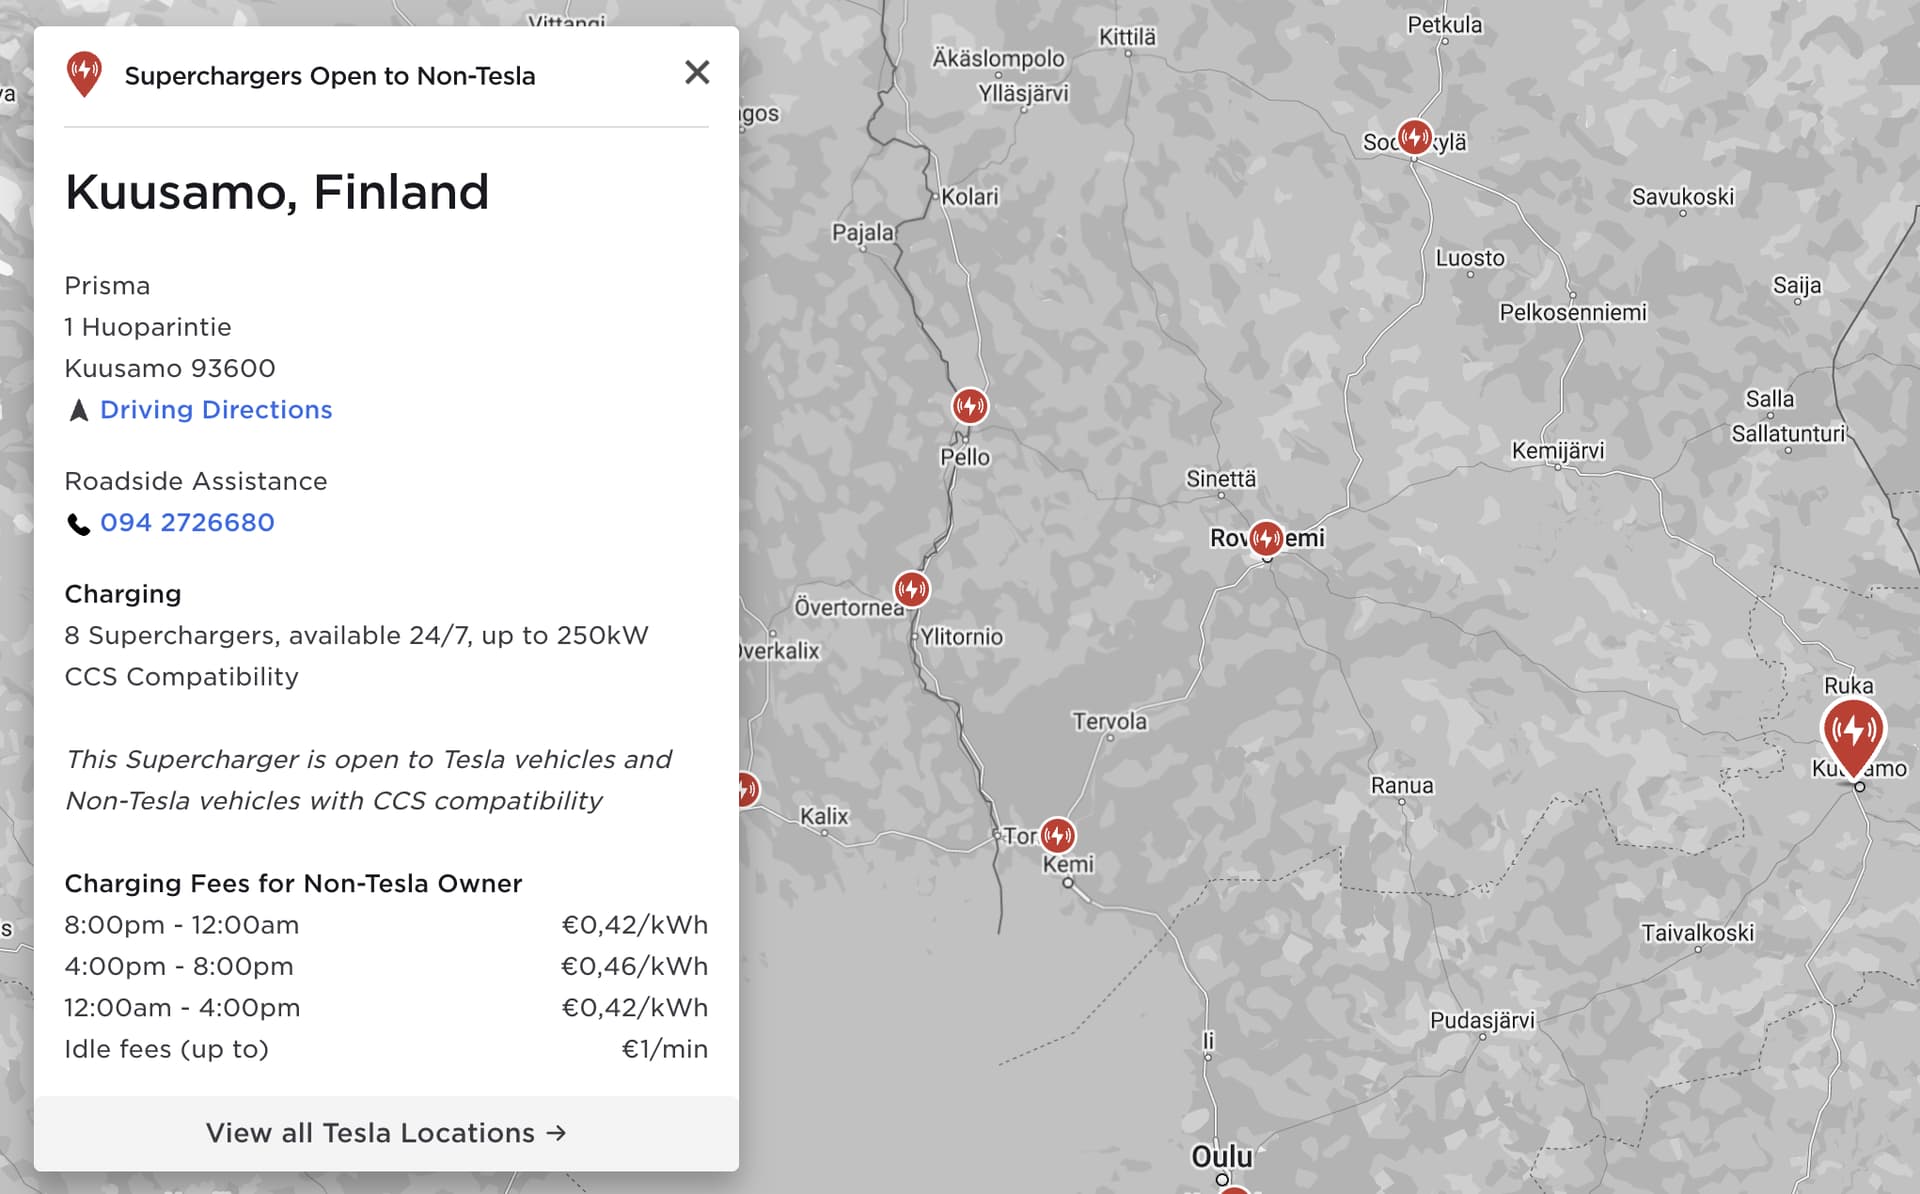Click the navigation arrow icon beside Driving Directions
Image resolution: width=1920 pixels, height=1194 pixels.
tap(79, 411)
